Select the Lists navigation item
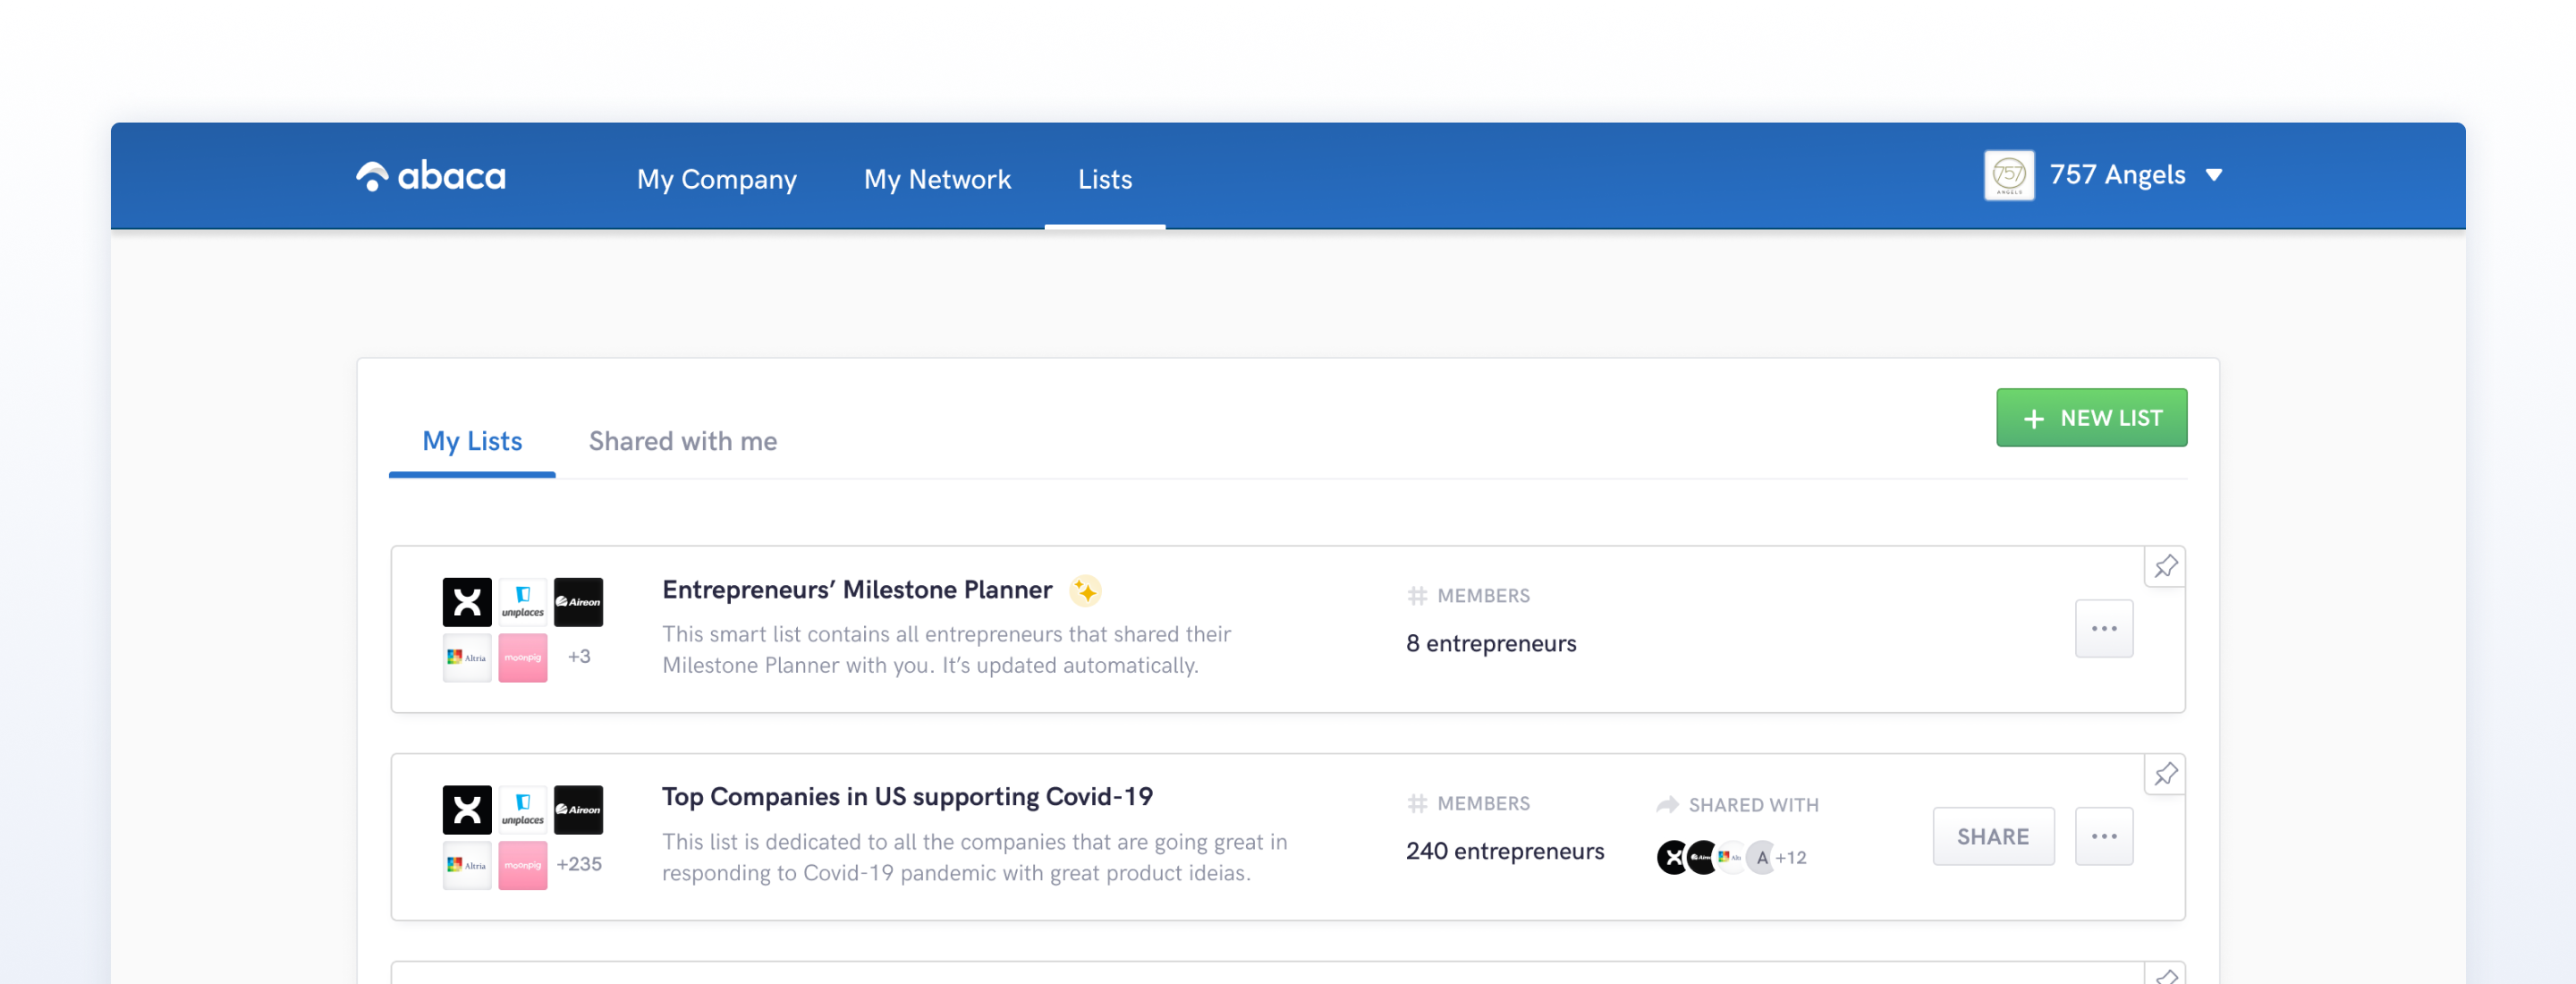Image resolution: width=2576 pixels, height=984 pixels. [x=1104, y=179]
